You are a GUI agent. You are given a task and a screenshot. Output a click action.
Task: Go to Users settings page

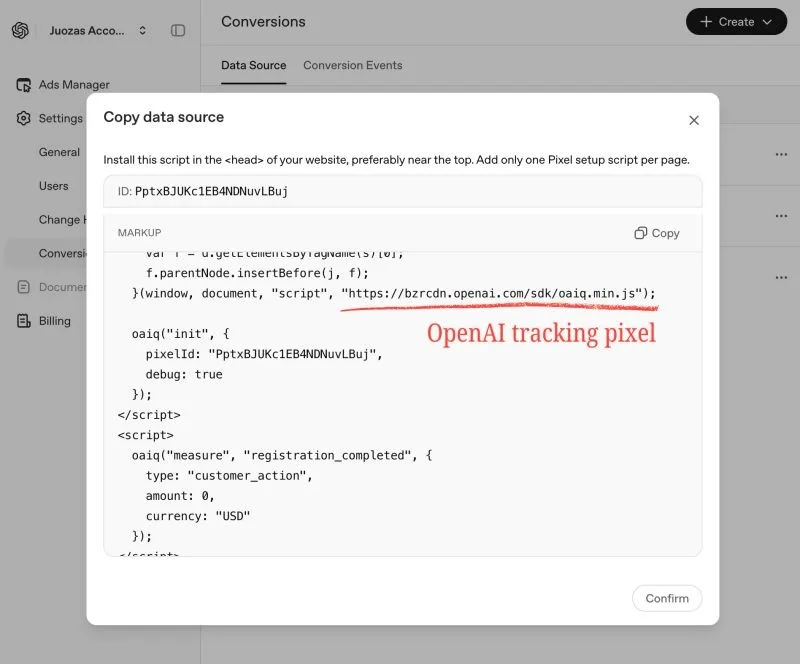point(54,186)
